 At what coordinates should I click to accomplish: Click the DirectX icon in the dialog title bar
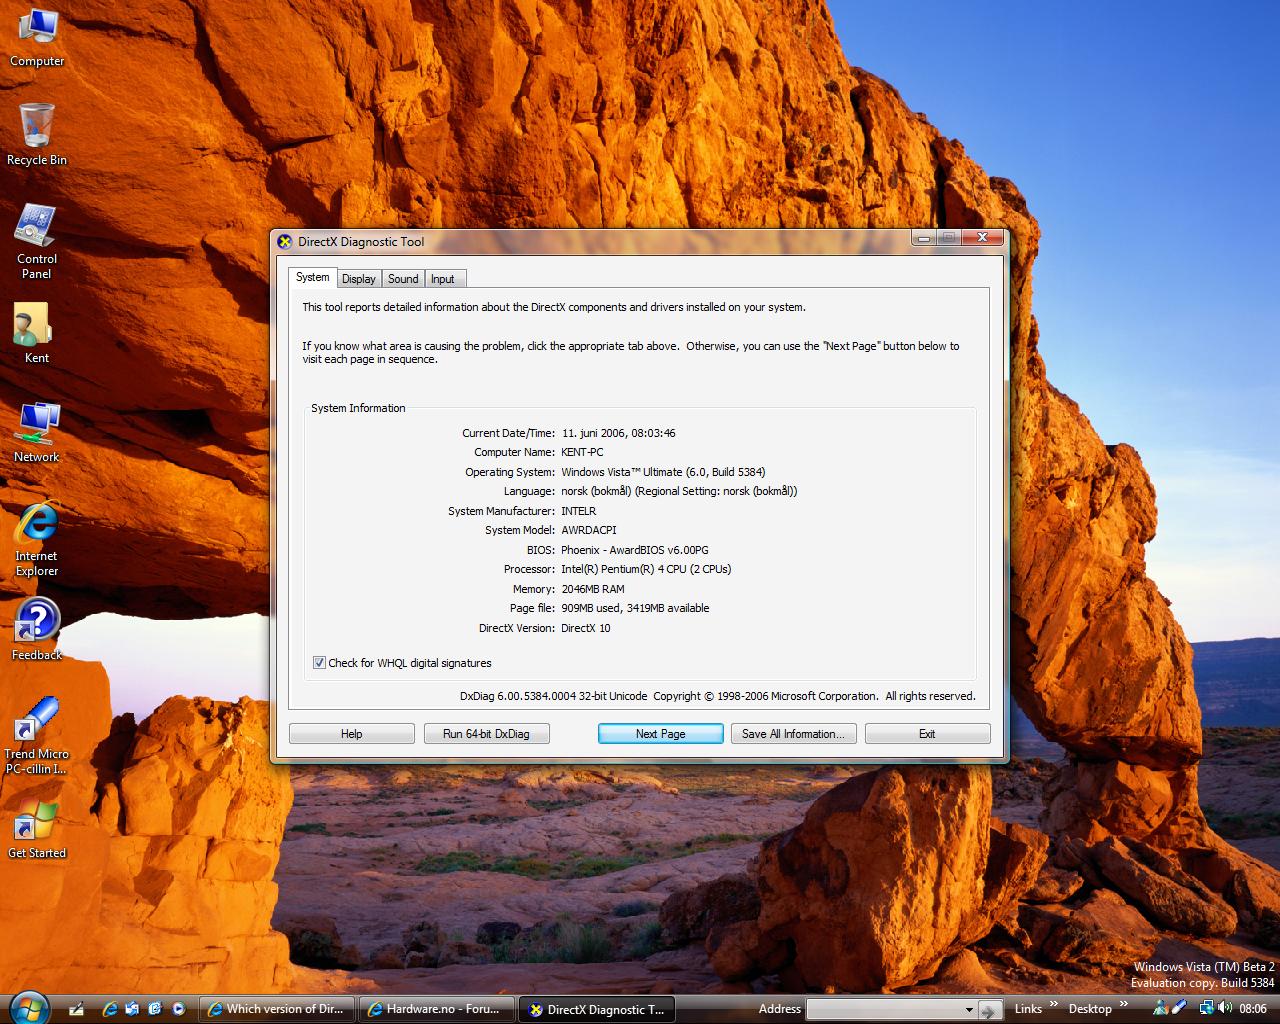coord(285,241)
